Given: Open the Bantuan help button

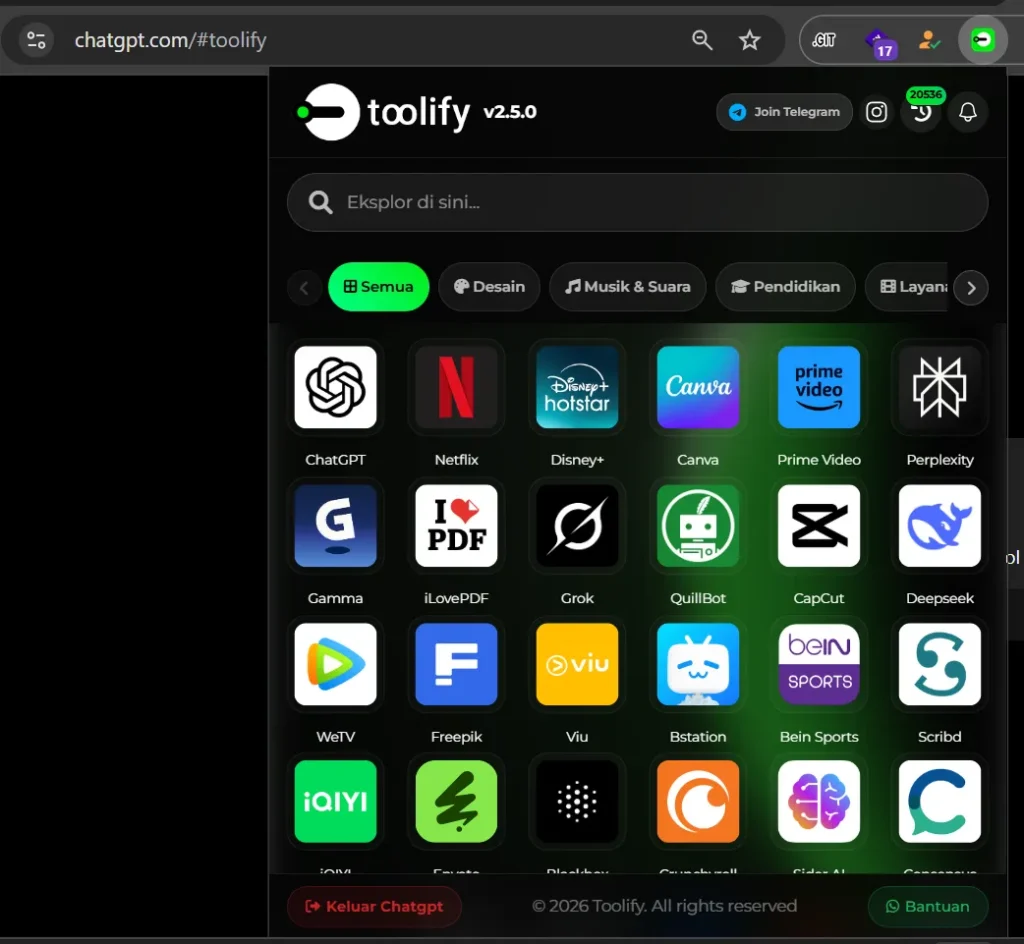Looking at the screenshot, I should pos(927,906).
